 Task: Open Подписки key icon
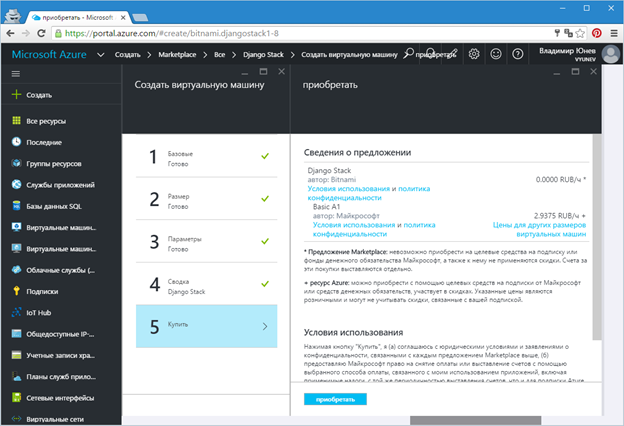(16, 291)
